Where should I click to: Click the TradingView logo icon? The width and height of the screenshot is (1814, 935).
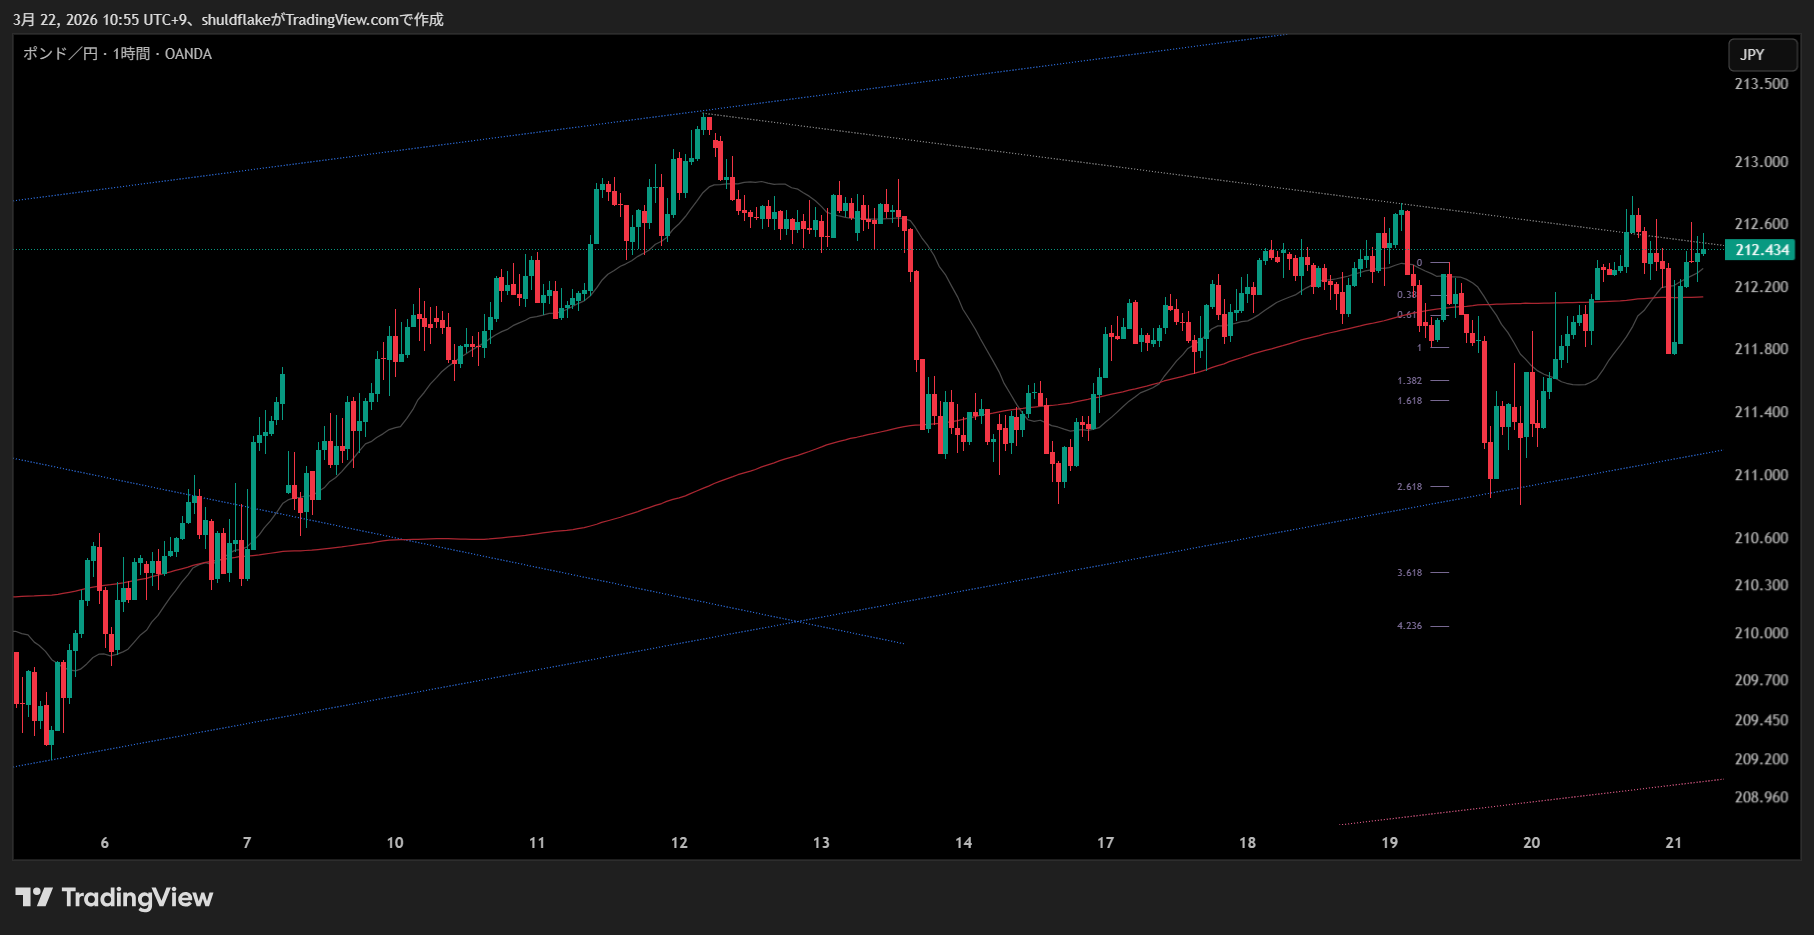(x=34, y=897)
